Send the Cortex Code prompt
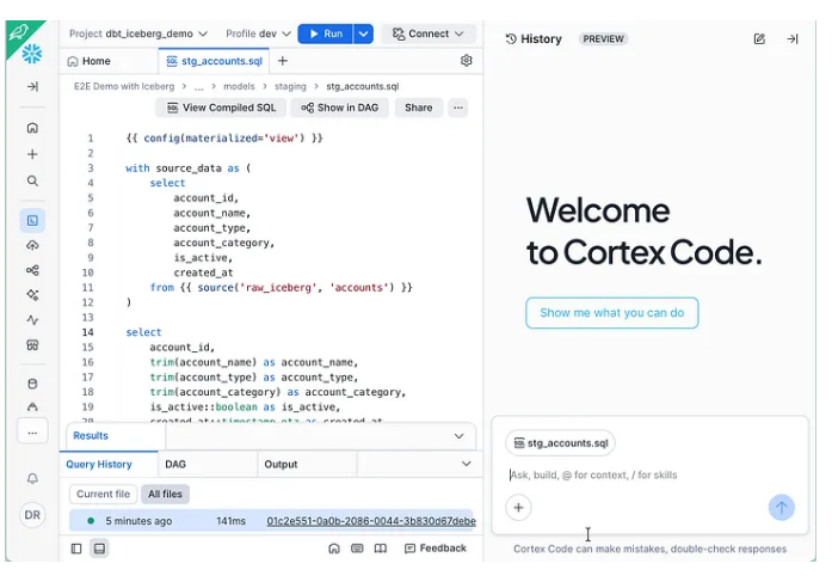 click(781, 508)
